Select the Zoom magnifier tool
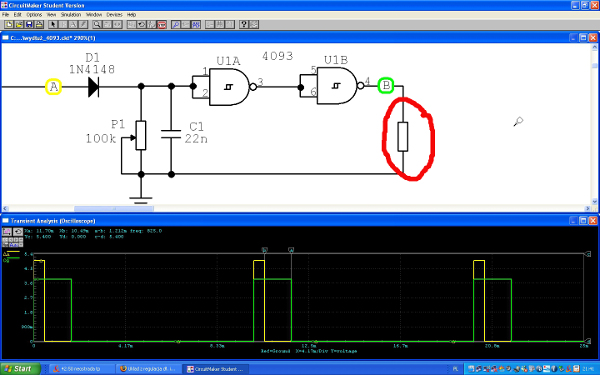Image resolution: width=600 pixels, height=375 pixels. click(97, 24)
